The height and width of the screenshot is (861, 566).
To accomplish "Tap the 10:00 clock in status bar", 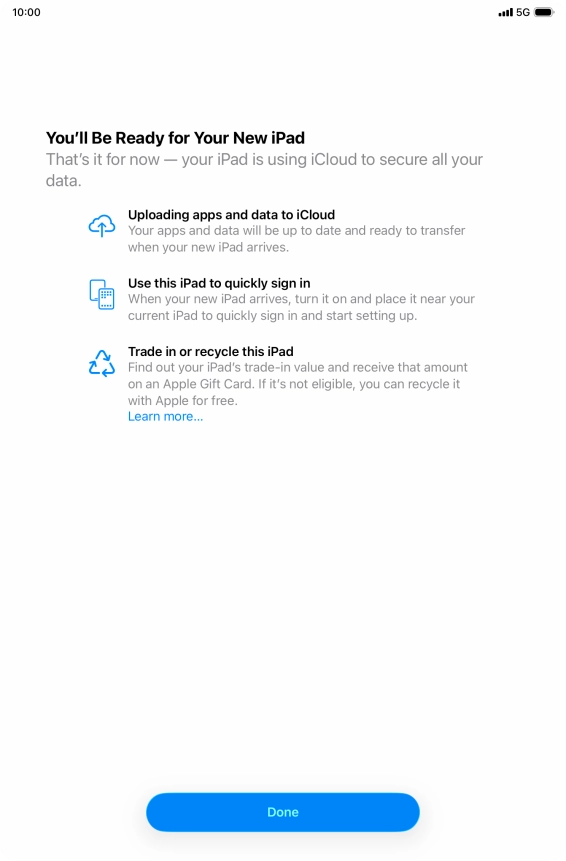I will 26,12.
